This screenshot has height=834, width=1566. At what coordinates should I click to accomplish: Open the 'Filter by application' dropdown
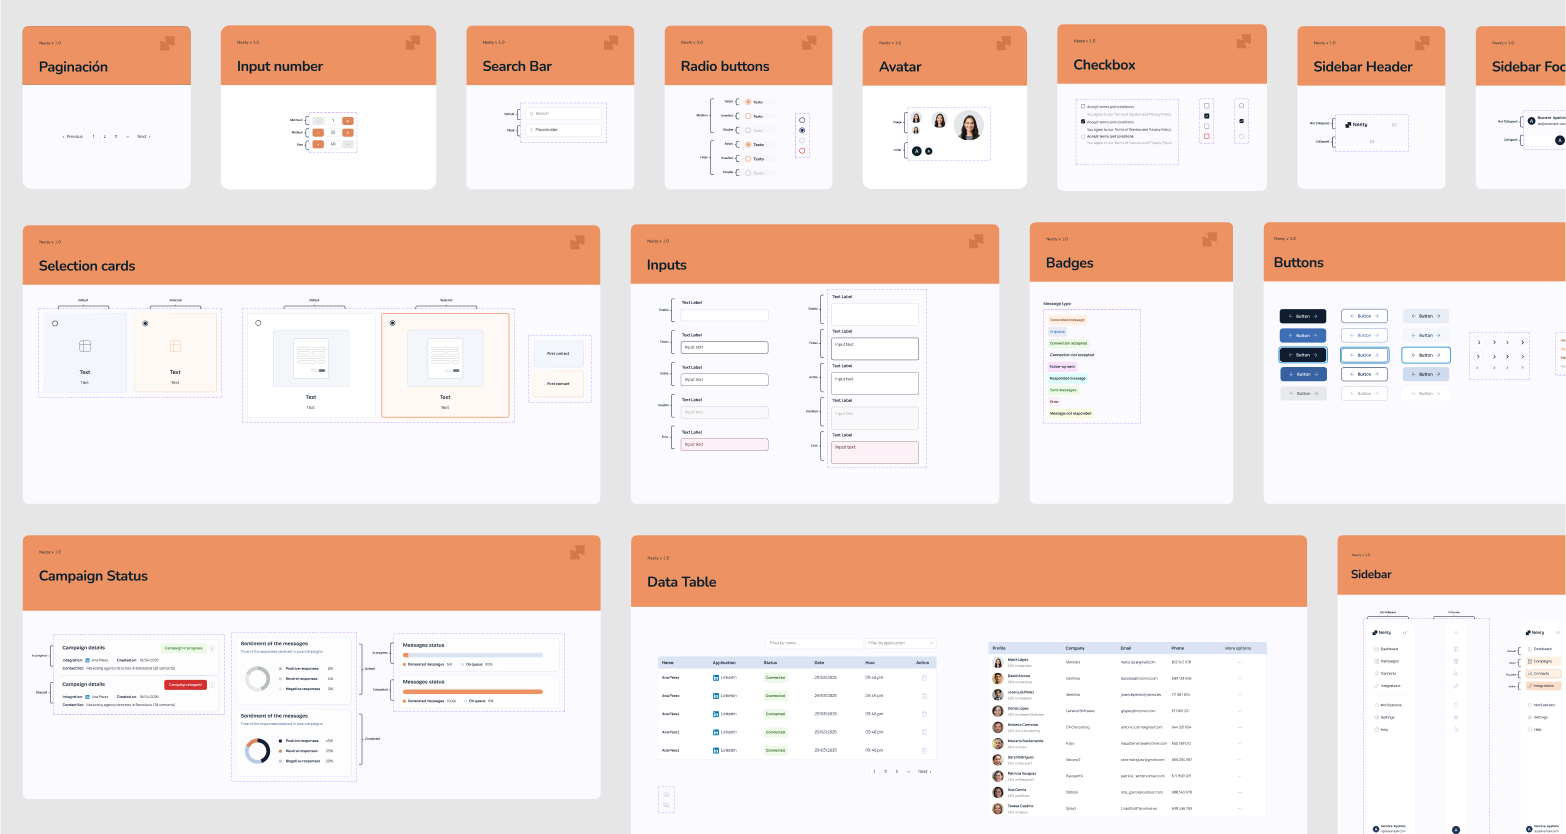pos(900,643)
